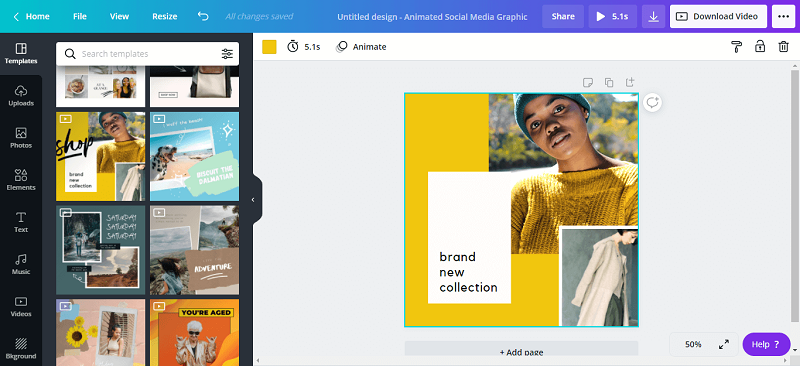
Task: Click the Search templates field
Action: click(148, 54)
